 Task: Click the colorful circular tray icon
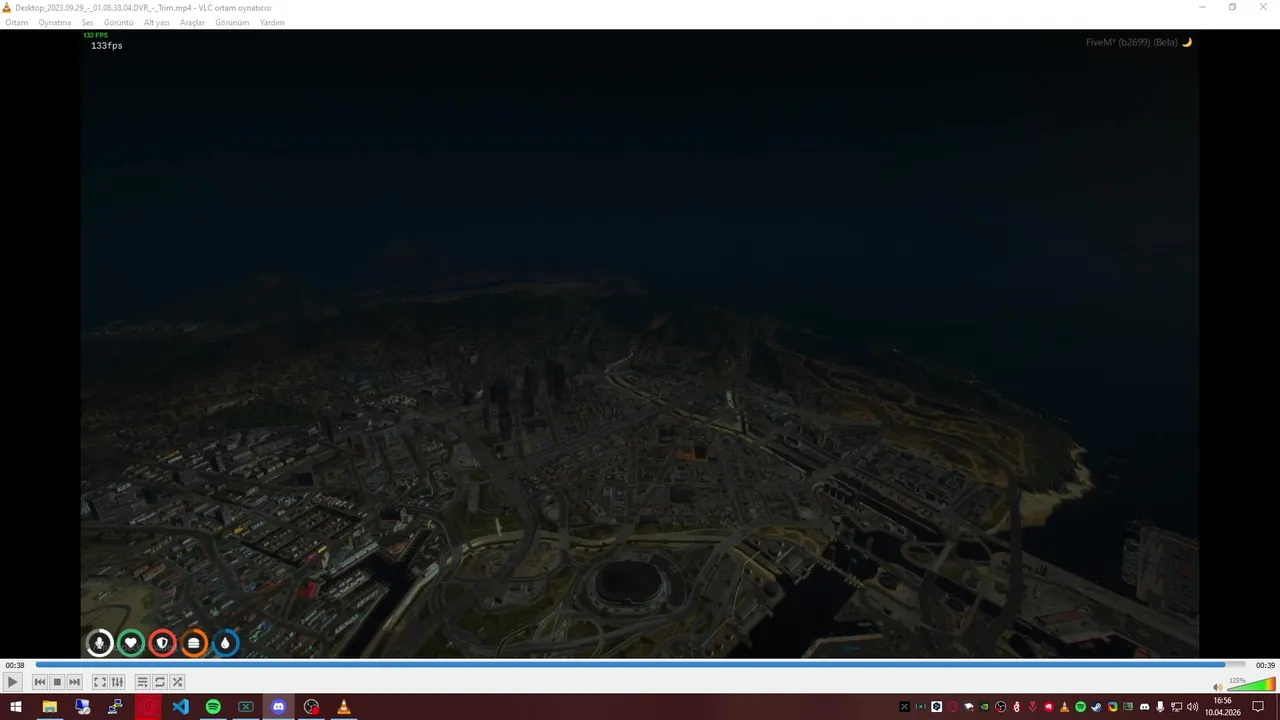pos(1112,707)
